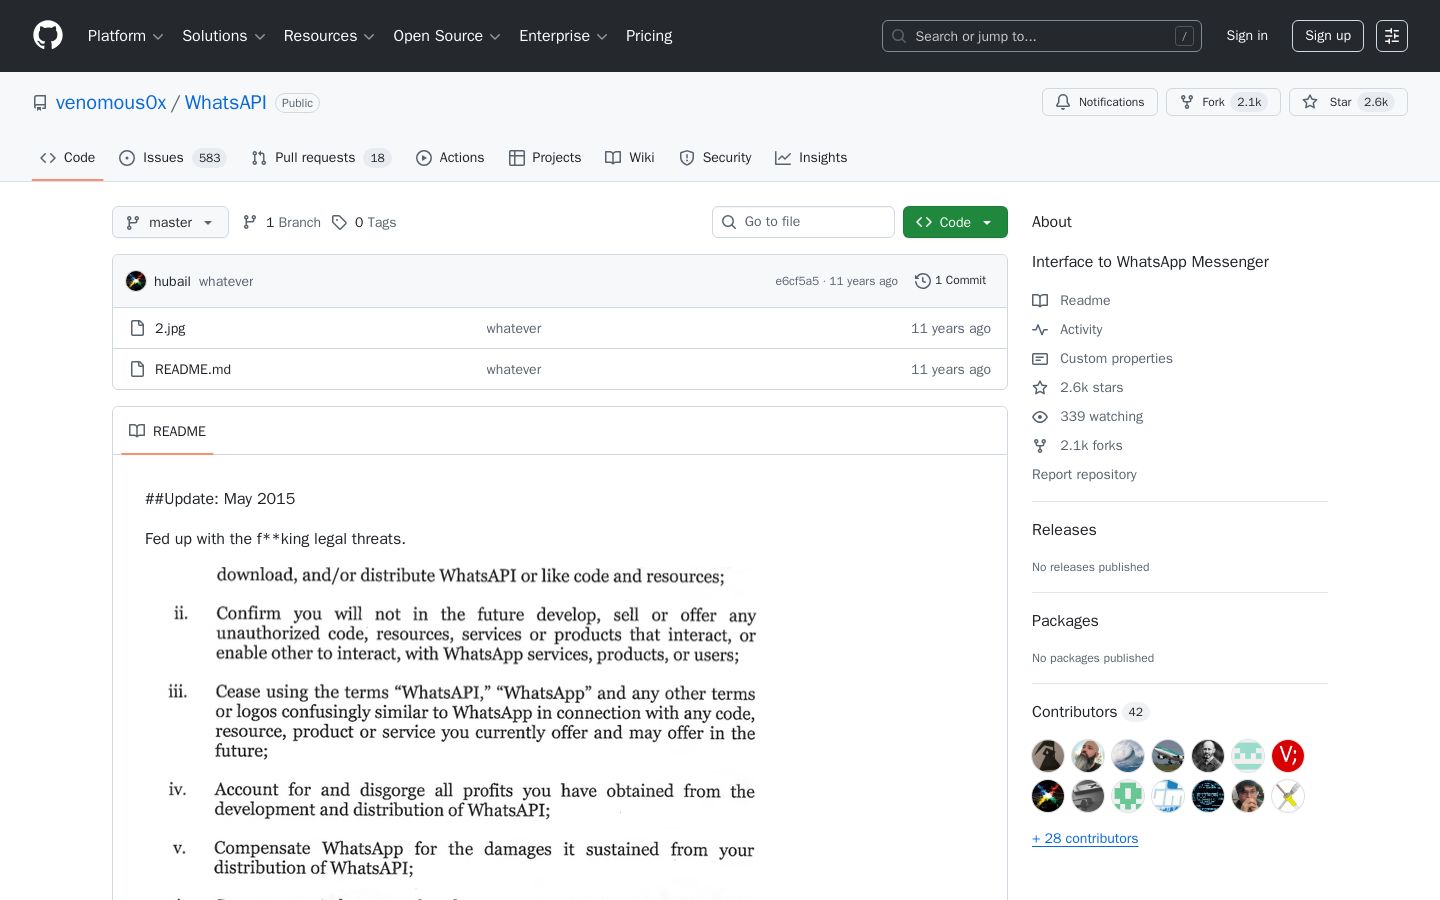Open the hubail author link
The width and height of the screenshot is (1440, 900).
[x=172, y=281]
